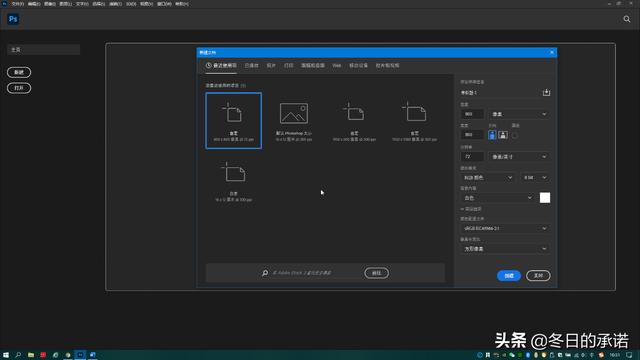The image size is (640, 360).
Task: Select custom preset right of Default Photoshop Size
Action: pyautogui.click(x=354, y=121)
